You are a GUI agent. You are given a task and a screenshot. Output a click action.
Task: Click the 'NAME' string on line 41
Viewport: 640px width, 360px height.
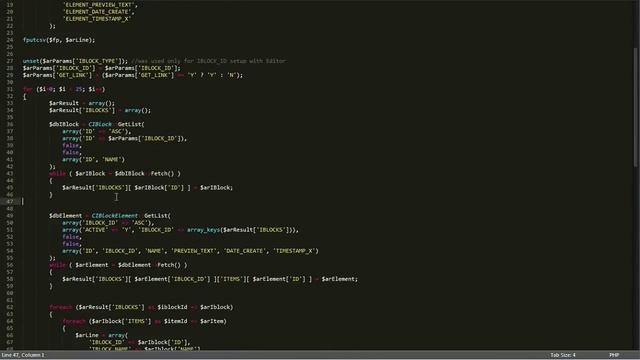click(x=111, y=160)
